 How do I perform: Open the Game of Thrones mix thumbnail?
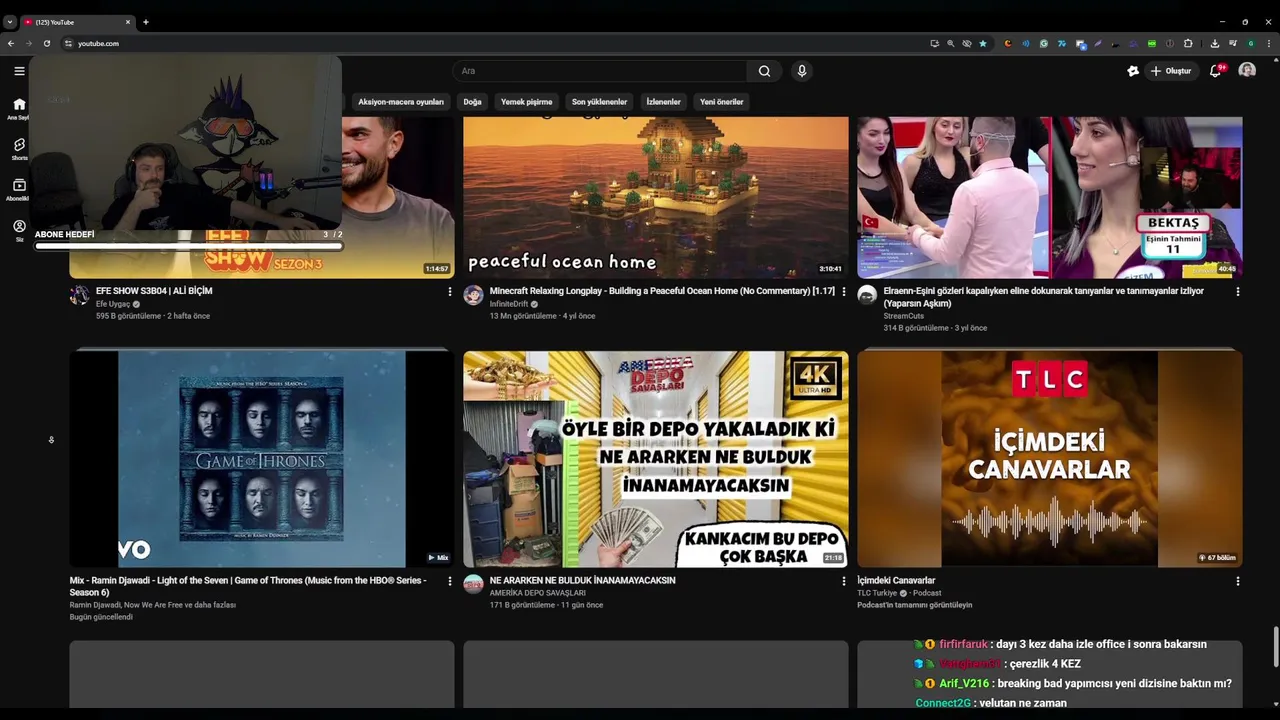[262, 459]
